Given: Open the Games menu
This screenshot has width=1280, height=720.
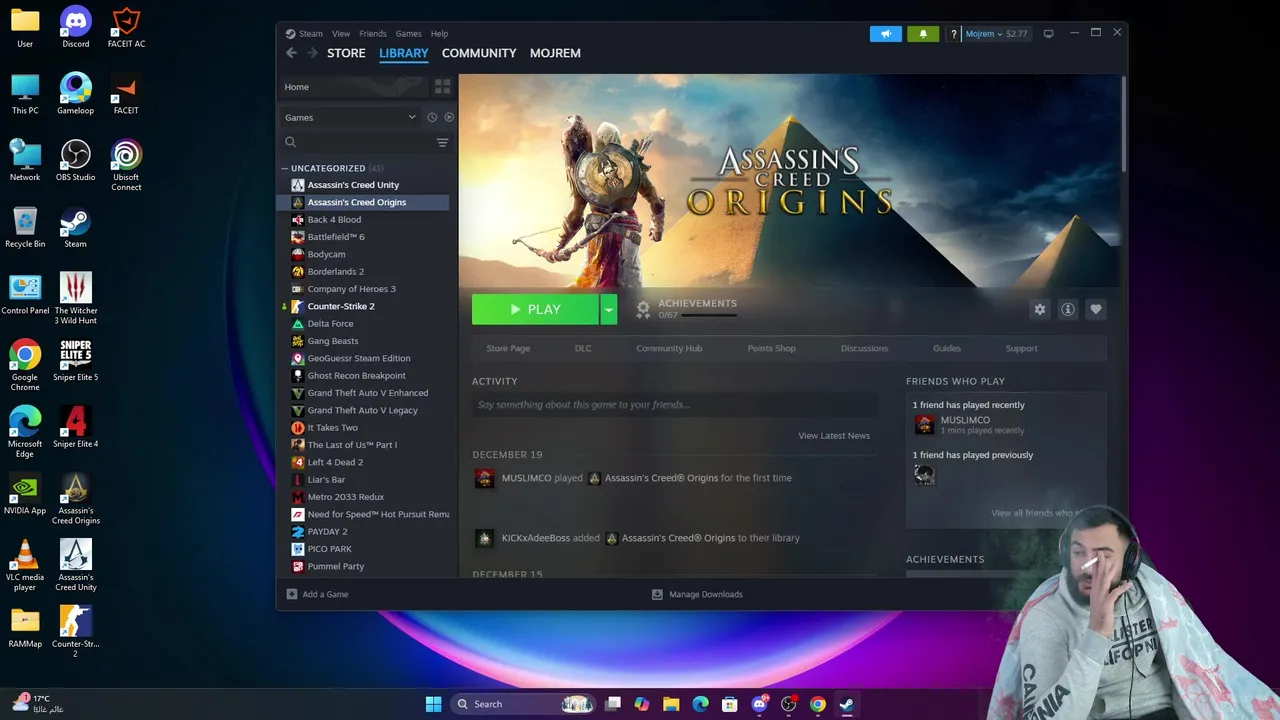Looking at the screenshot, I should coord(408,34).
